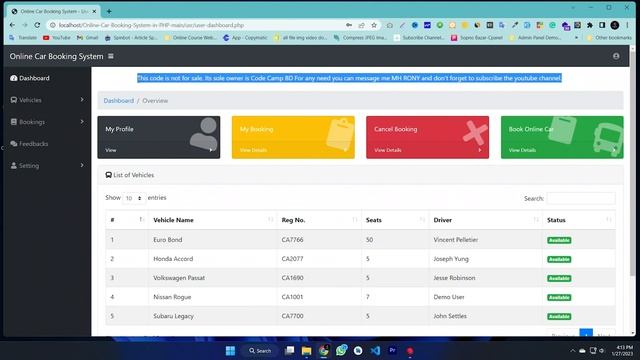Sort table by the # column

point(127,220)
